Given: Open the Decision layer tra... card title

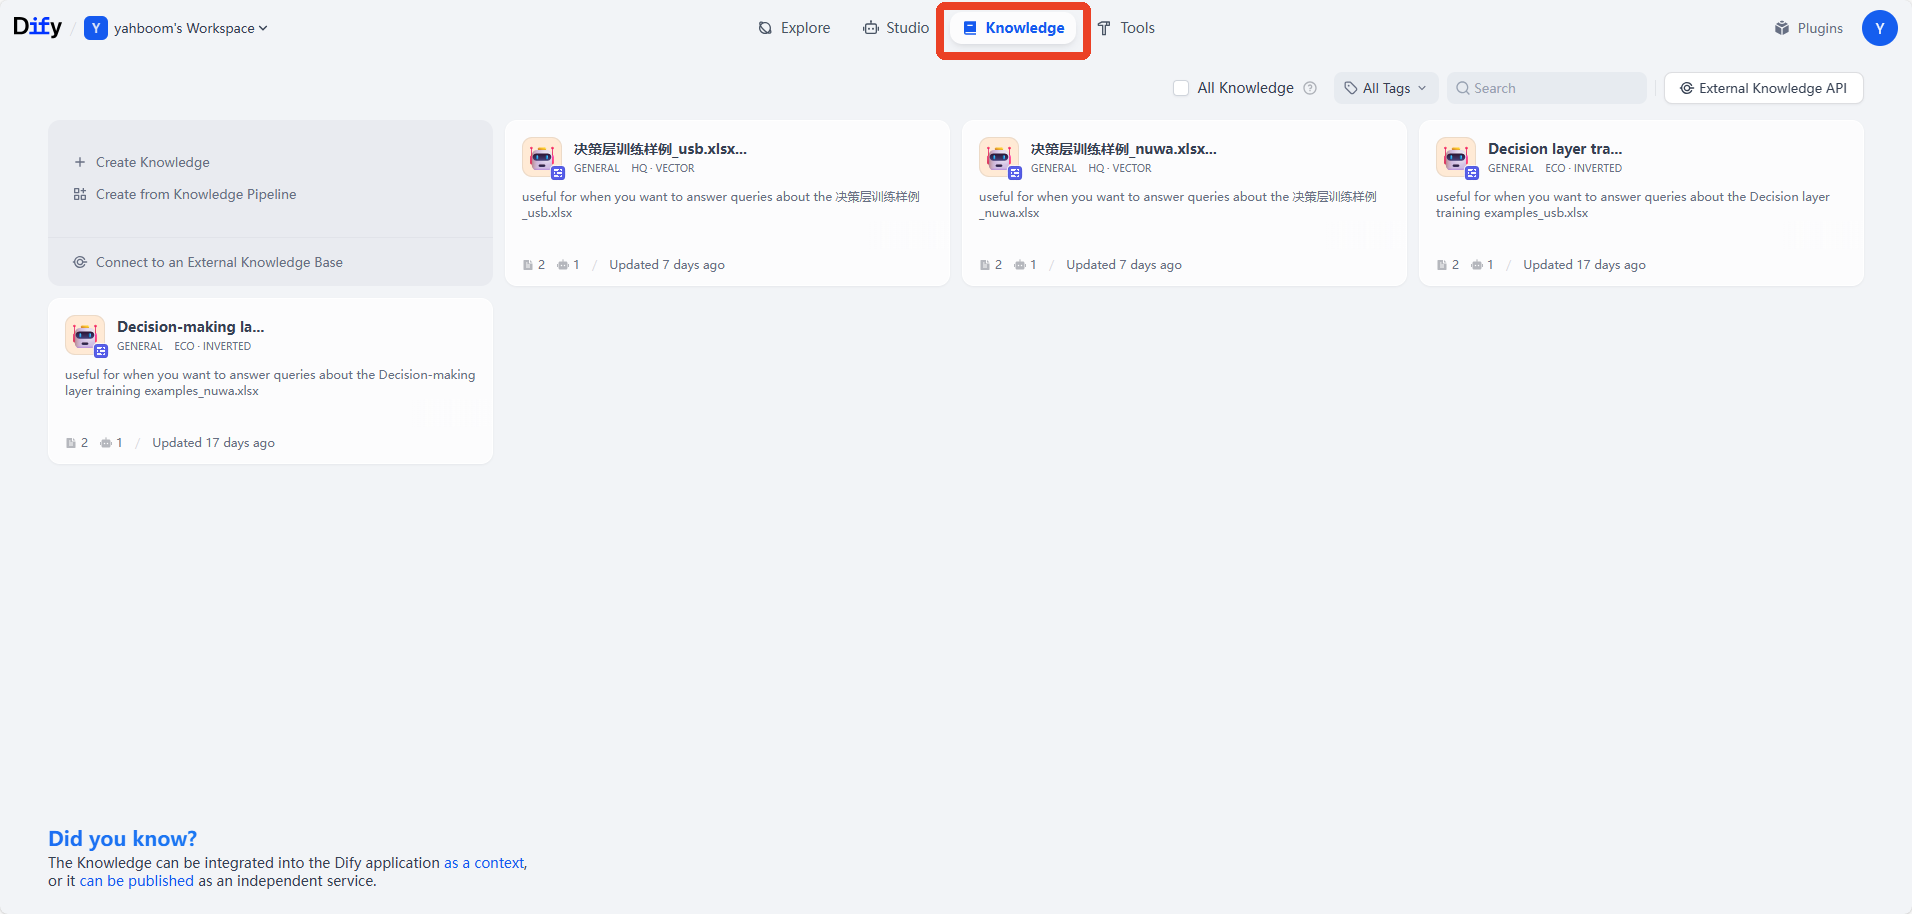Looking at the screenshot, I should pyautogui.click(x=1555, y=148).
